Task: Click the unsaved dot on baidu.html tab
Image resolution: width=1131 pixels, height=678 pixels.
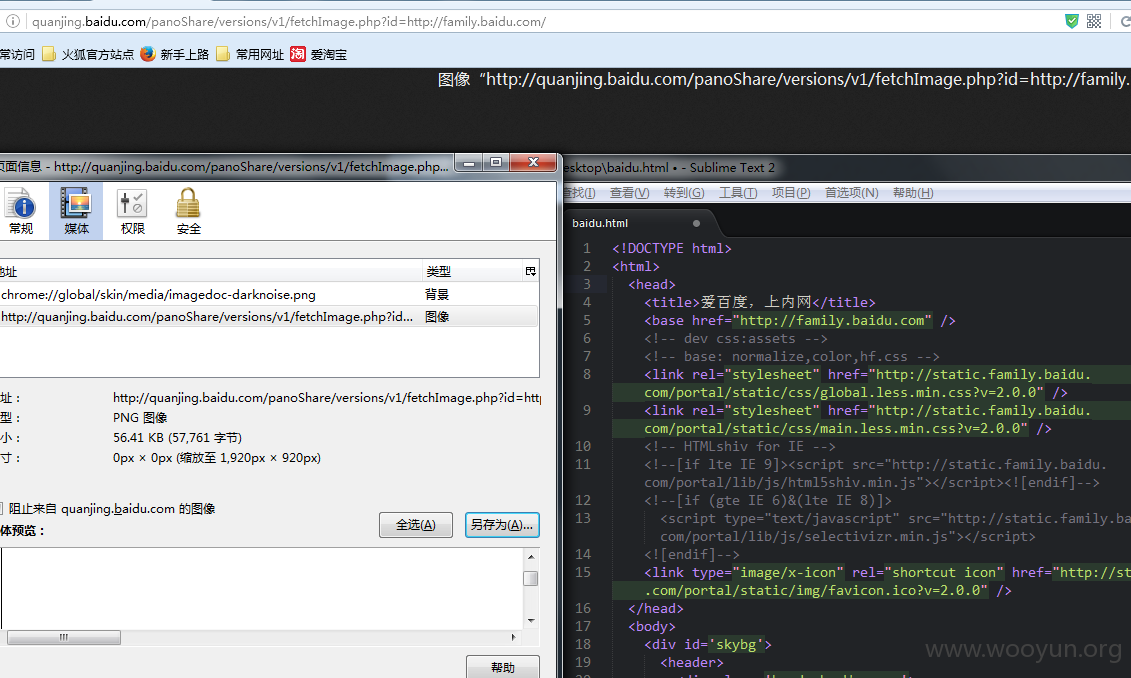Action: pyautogui.click(x=696, y=224)
